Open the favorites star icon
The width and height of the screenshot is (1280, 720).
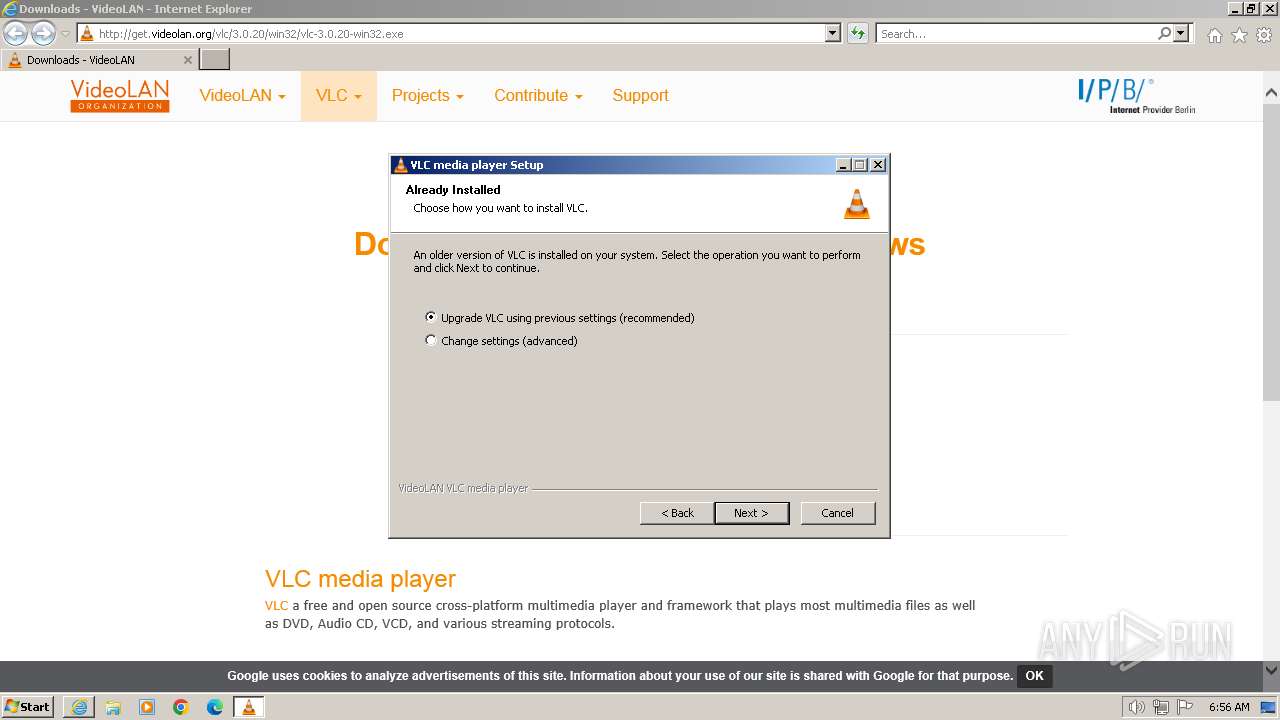pos(1239,35)
